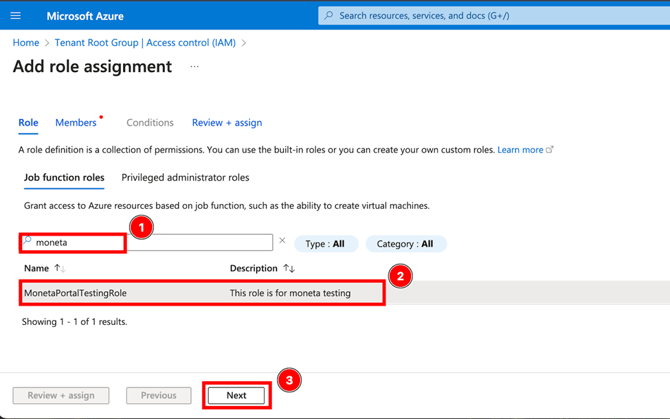Click the search magnifier icon in top bar
The height and width of the screenshot is (419, 670).
tap(329, 16)
